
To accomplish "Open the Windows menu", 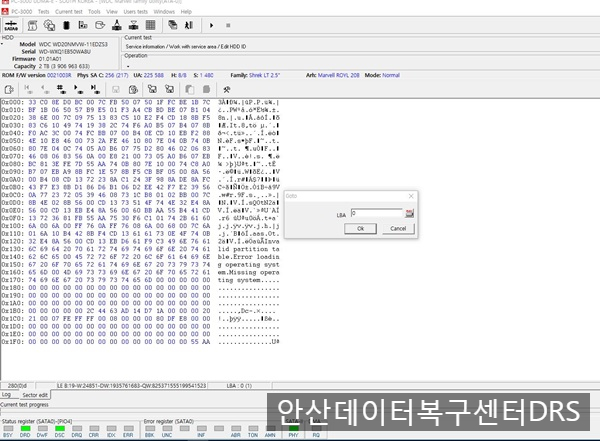I will pos(164,11).
